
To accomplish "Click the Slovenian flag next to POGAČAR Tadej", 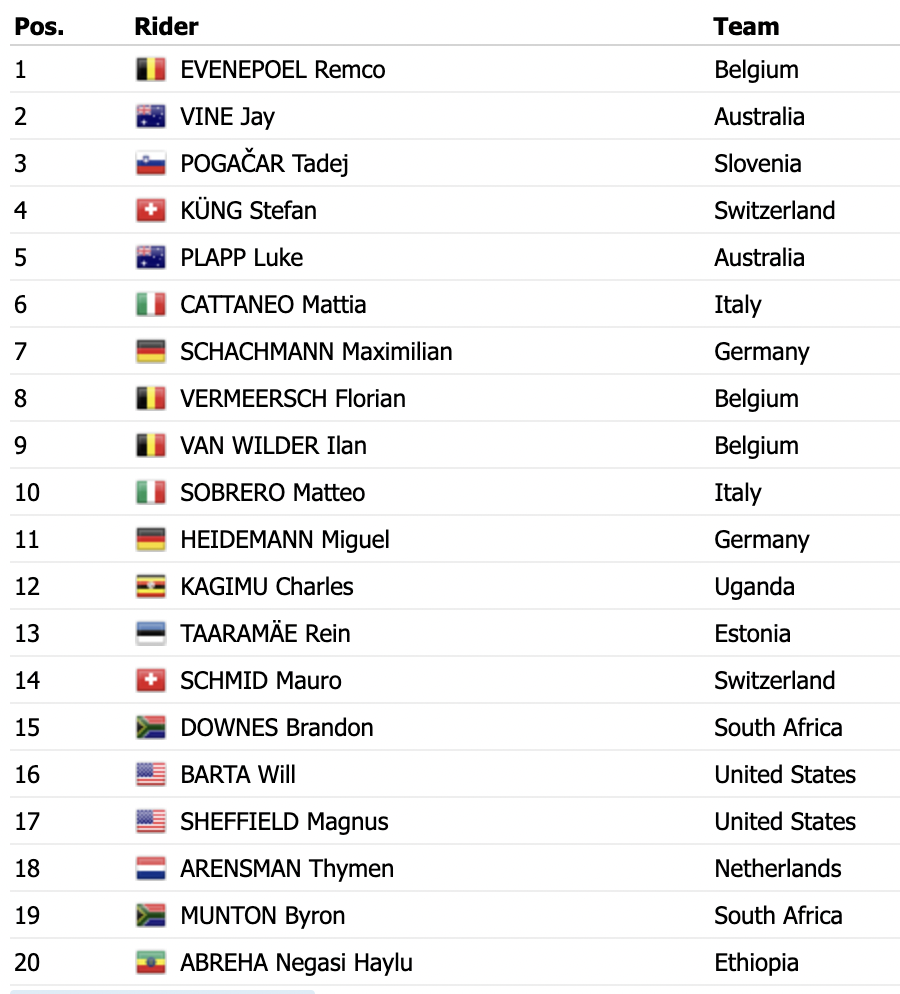I will coord(151,164).
